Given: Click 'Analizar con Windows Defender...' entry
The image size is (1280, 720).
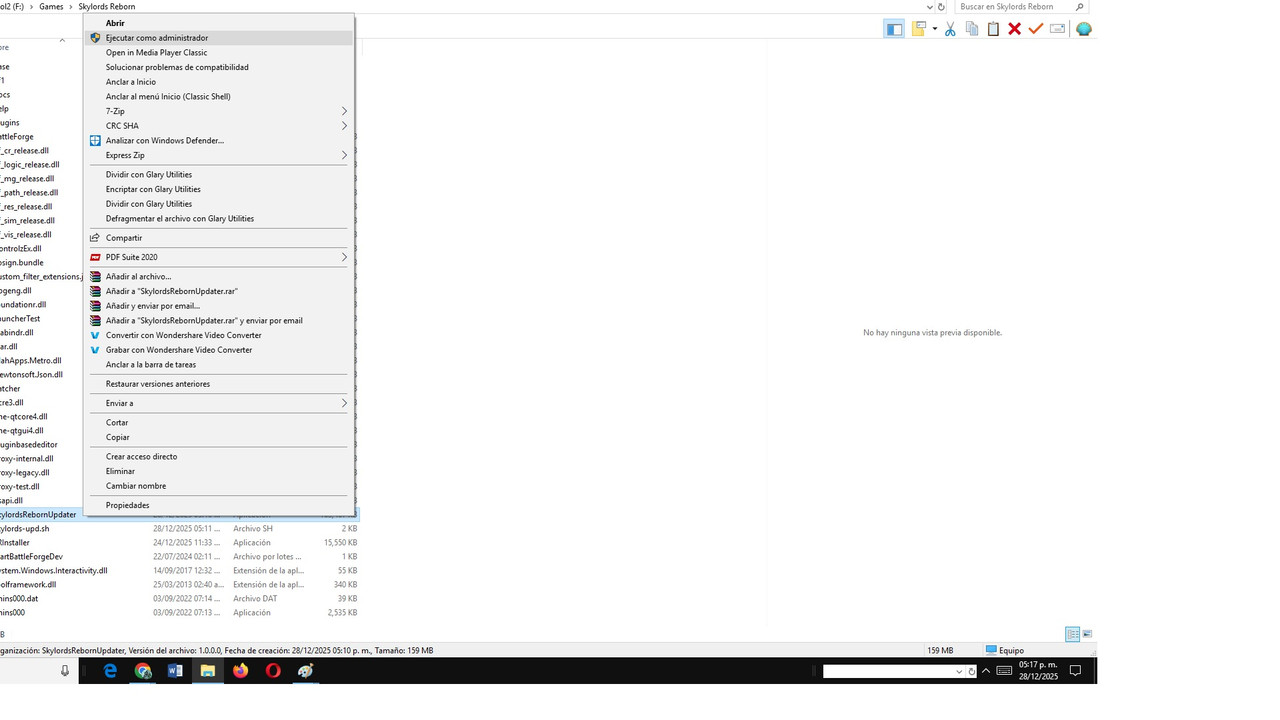Looking at the screenshot, I should [218, 141].
